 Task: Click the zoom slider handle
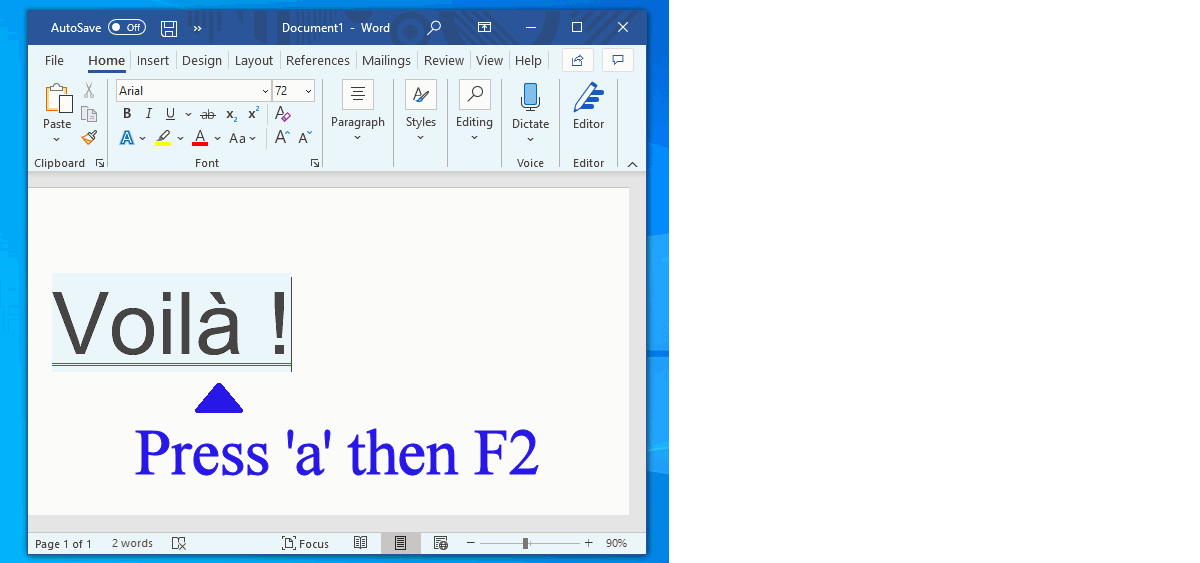click(526, 543)
